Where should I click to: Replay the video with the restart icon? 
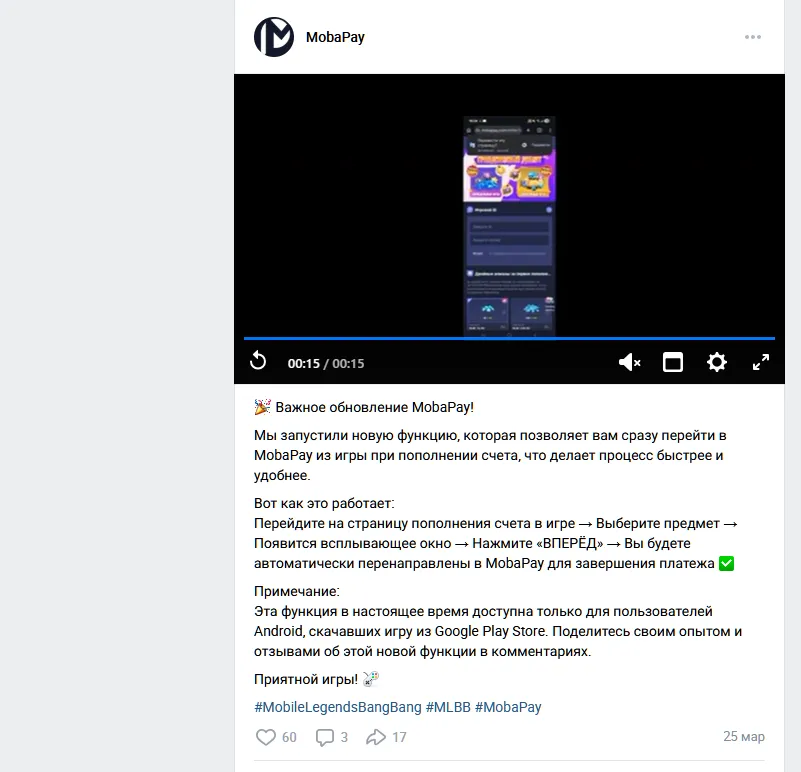[x=258, y=361]
